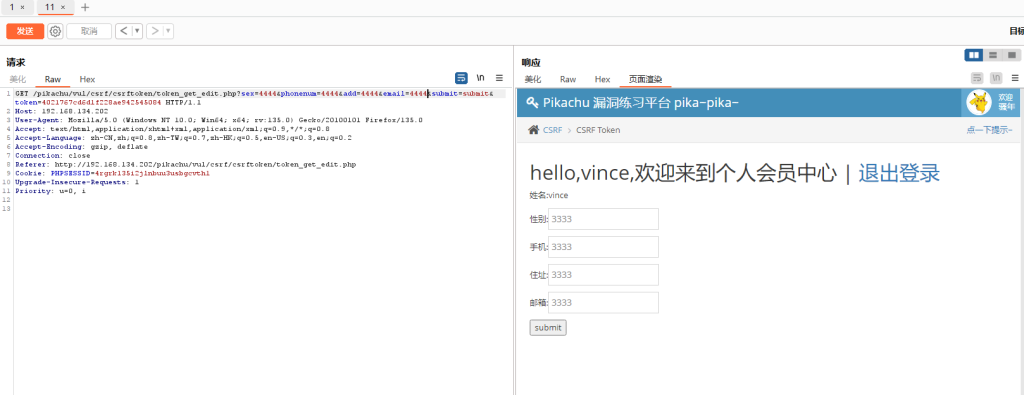Image resolution: width=1024 pixels, height=395 pixels.
Task: Click the home icon in CSRF breadcrumb
Action: 534,130
